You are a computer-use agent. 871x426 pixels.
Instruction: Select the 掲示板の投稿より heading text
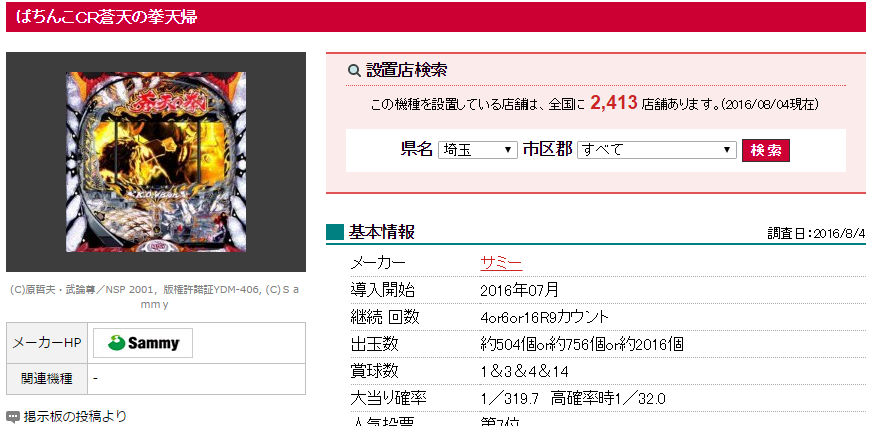75,416
